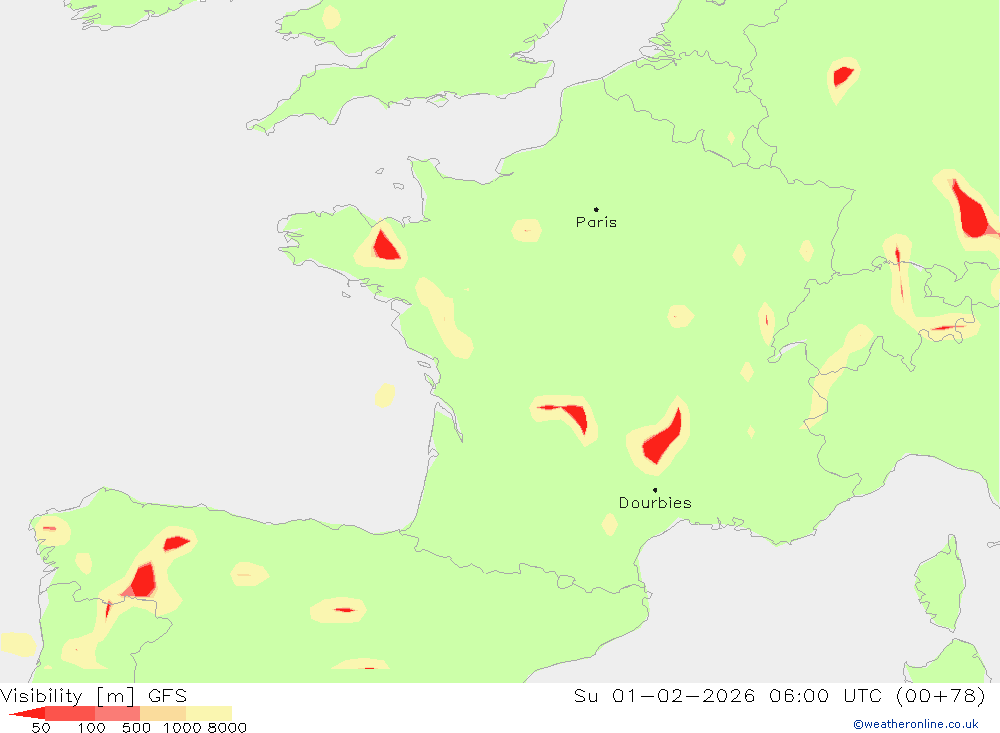The image size is (1000, 733).
Task: Click the legend value '1000'
Action: tap(182, 728)
